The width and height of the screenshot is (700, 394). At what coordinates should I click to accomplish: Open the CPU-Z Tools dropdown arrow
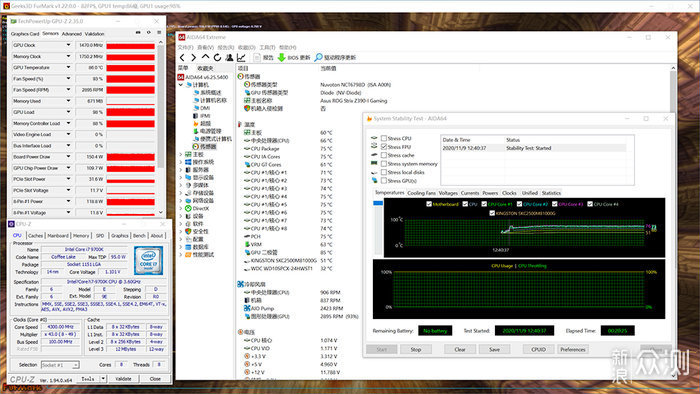click(103, 379)
